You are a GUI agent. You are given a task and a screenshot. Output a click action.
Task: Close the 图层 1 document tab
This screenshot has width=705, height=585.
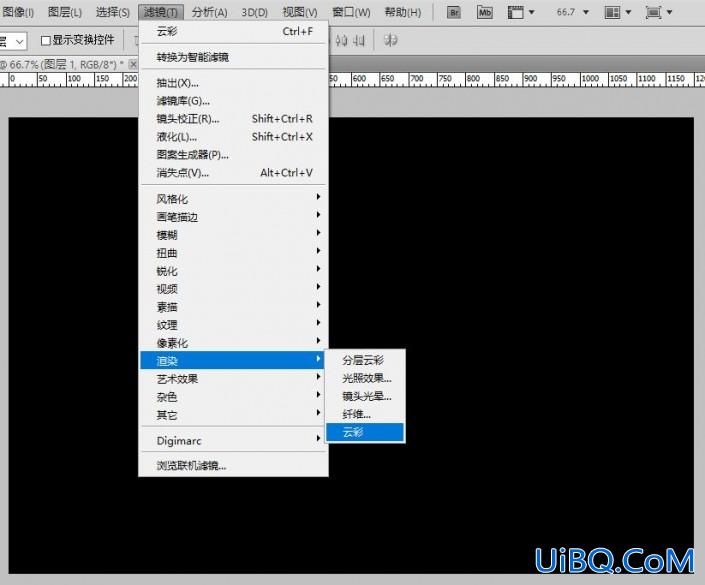click(x=133, y=64)
